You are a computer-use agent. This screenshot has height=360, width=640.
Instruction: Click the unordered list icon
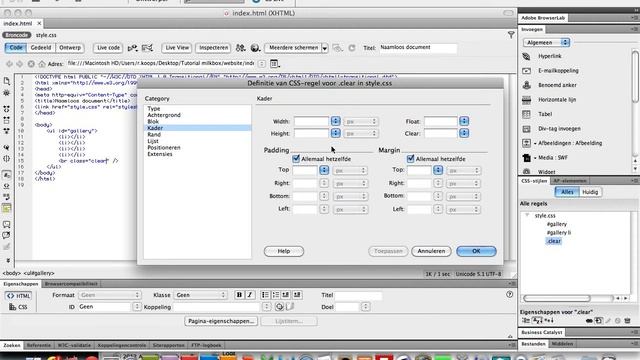(x=265, y=295)
